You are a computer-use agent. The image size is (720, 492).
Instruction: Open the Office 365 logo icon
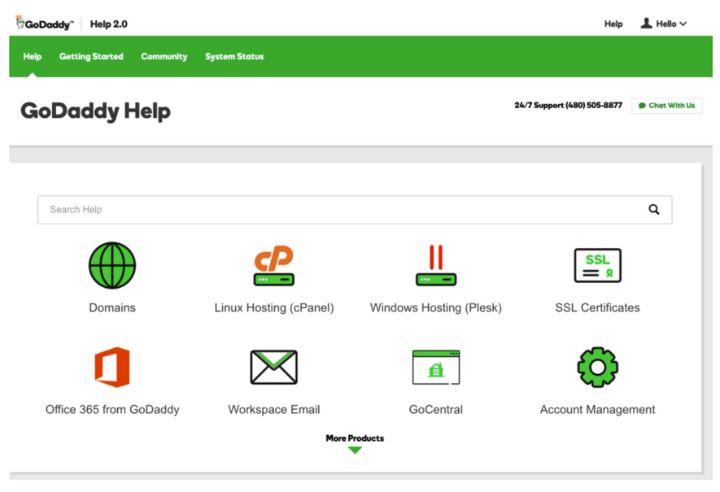[x=112, y=367]
